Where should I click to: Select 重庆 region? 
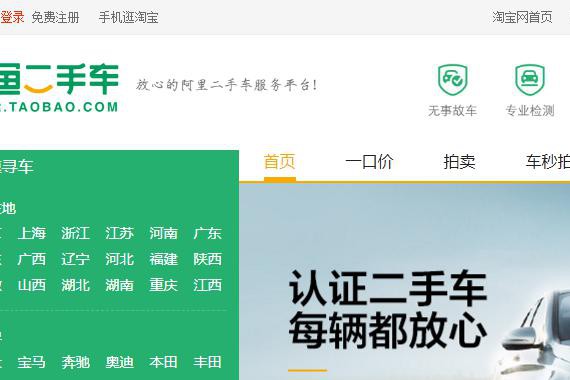tap(164, 285)
